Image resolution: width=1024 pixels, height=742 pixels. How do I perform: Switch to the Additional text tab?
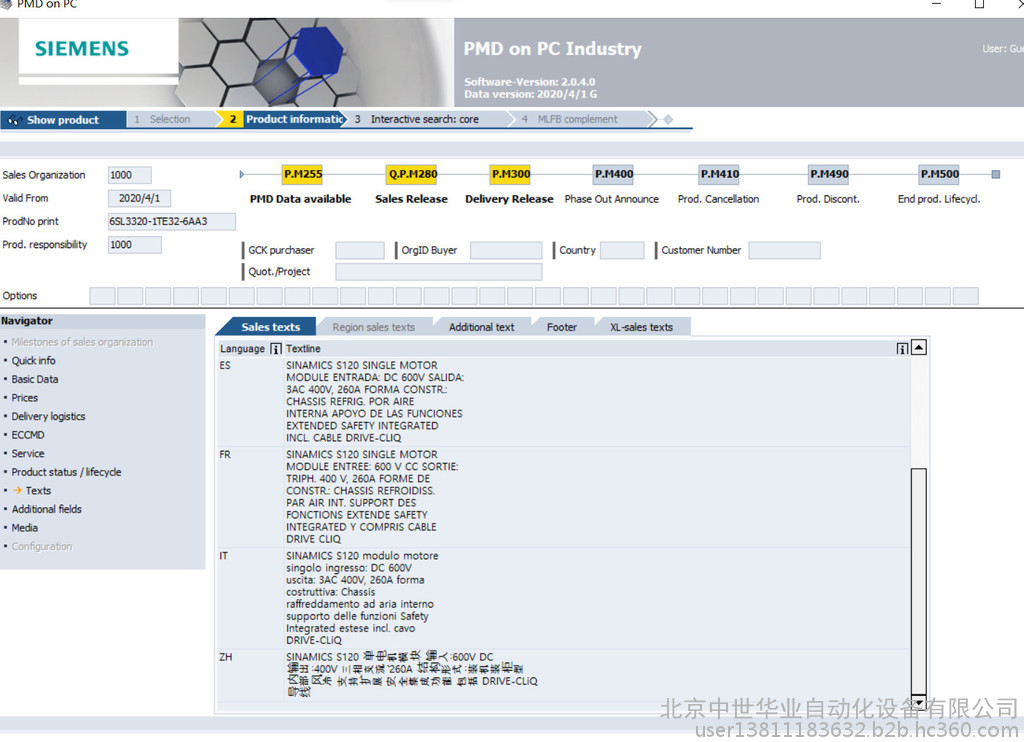click(481, 327)
